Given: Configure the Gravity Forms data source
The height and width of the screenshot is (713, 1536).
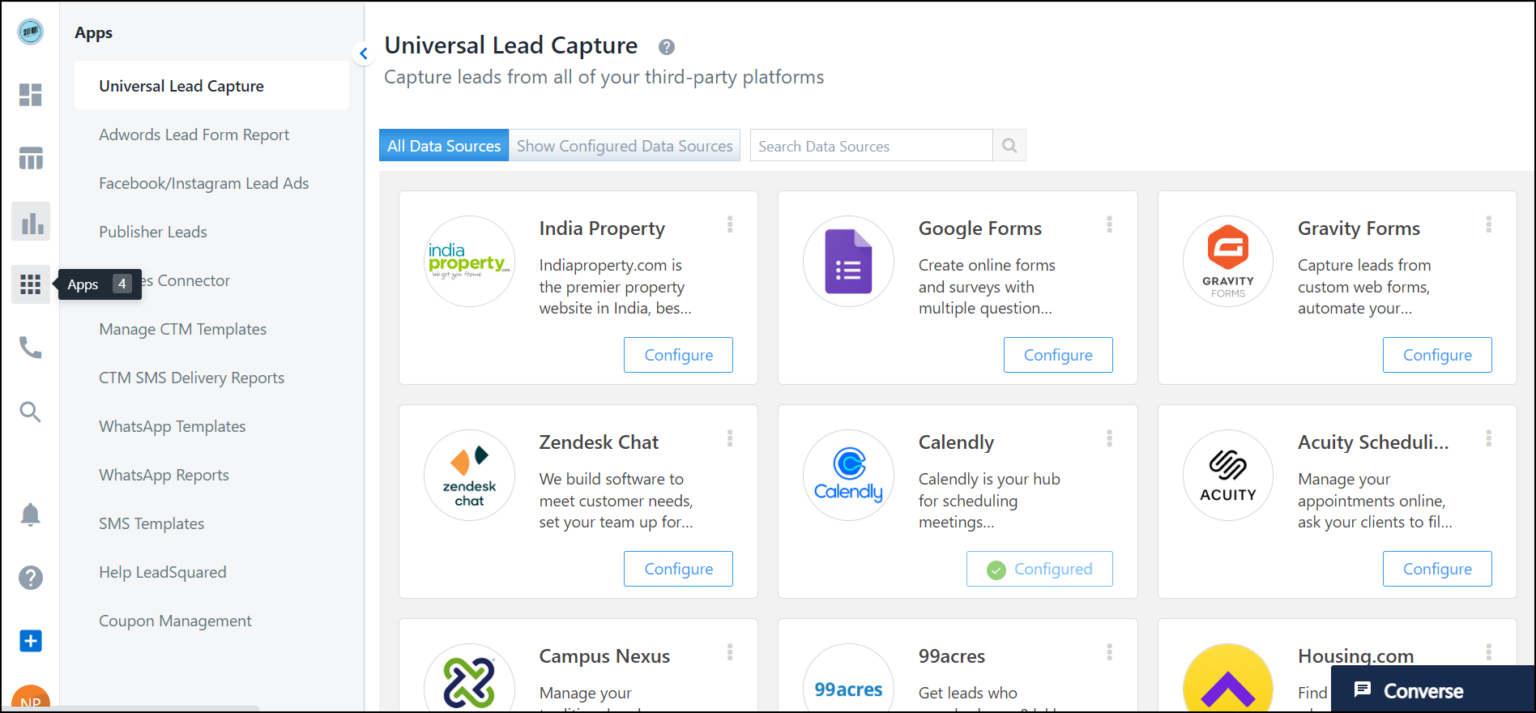Looking at the screenshot, I should click(x=1437, y=355).
